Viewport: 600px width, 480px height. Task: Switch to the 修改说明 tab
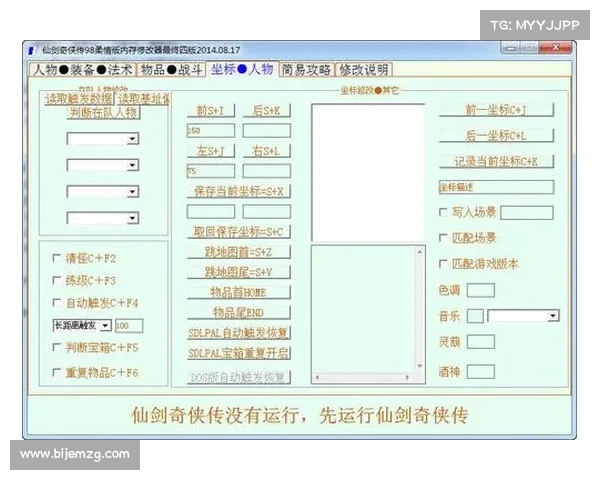coord(364,70)
